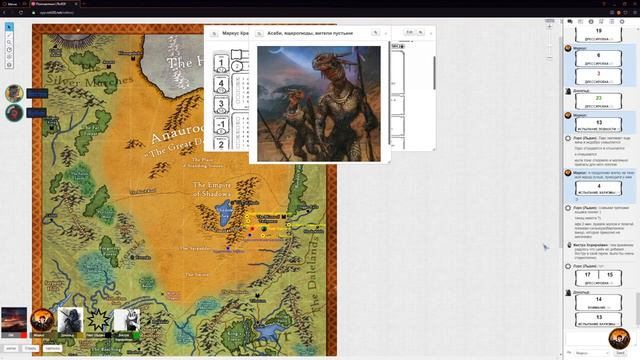
Task: Open the Journal tab in sidebar
Action: pos(591,22)
